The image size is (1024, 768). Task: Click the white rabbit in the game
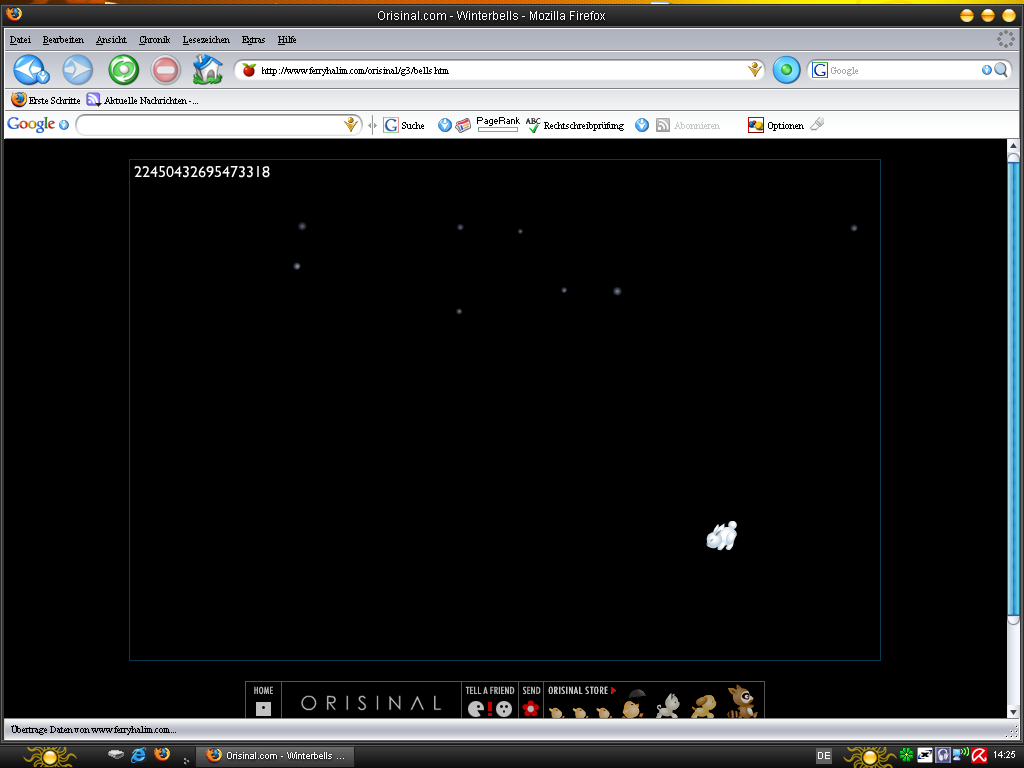click(722, 536)
